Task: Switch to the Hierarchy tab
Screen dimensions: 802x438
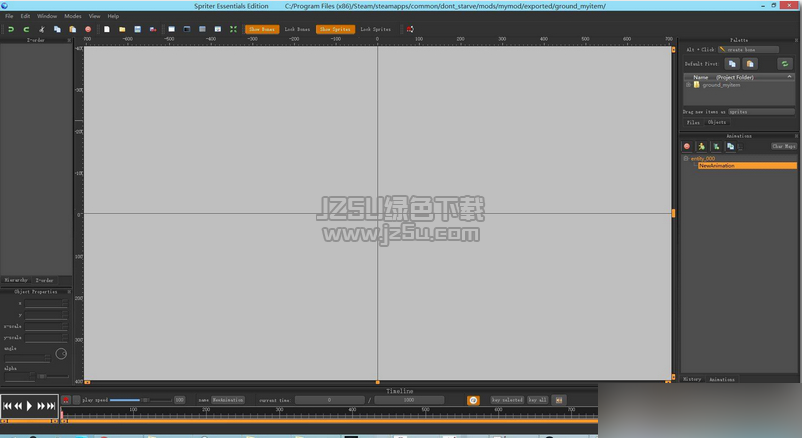Action: 16,280
